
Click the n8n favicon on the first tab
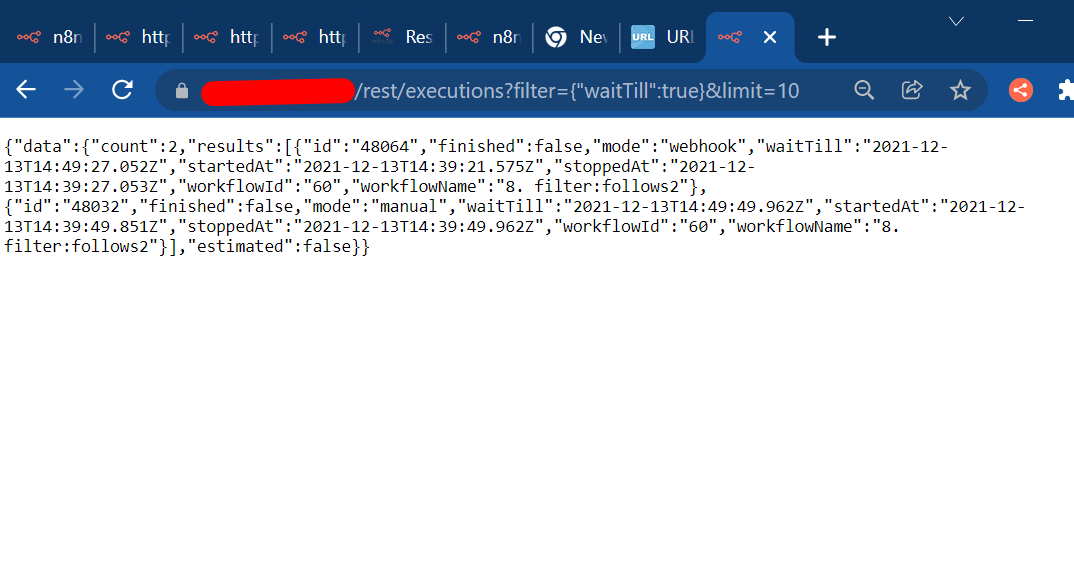click(x=27, y=36)
